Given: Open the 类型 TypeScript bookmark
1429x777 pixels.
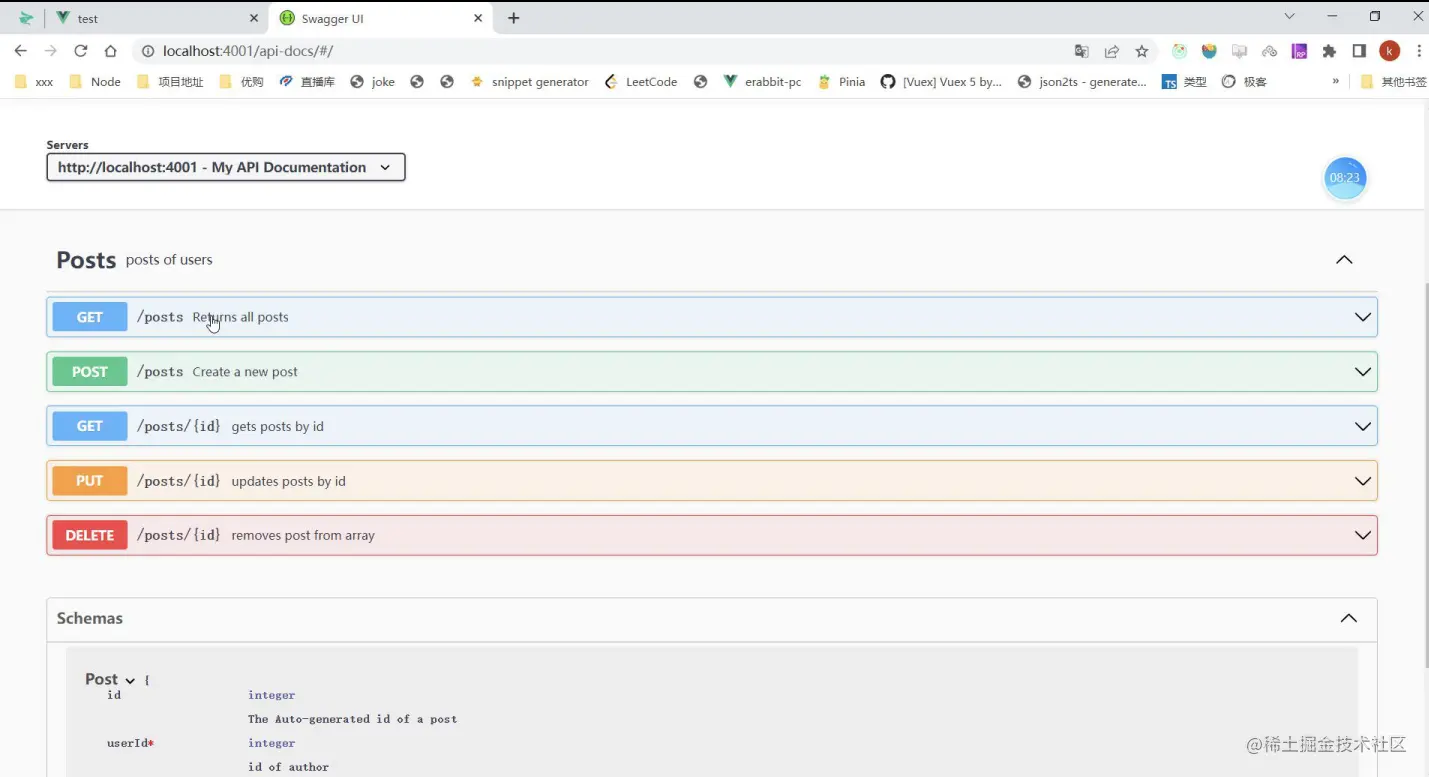Looking at the screenshot, I should [1185, 82].
